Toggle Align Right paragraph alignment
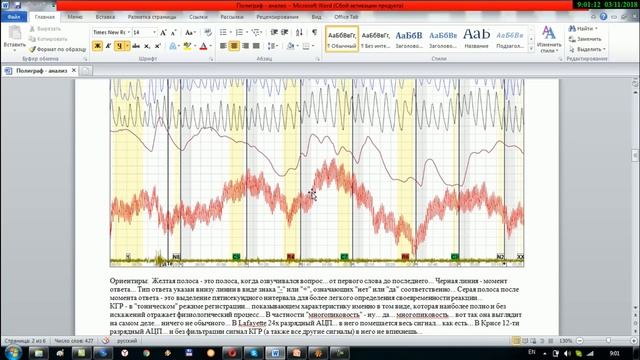 tap(245, 46)
